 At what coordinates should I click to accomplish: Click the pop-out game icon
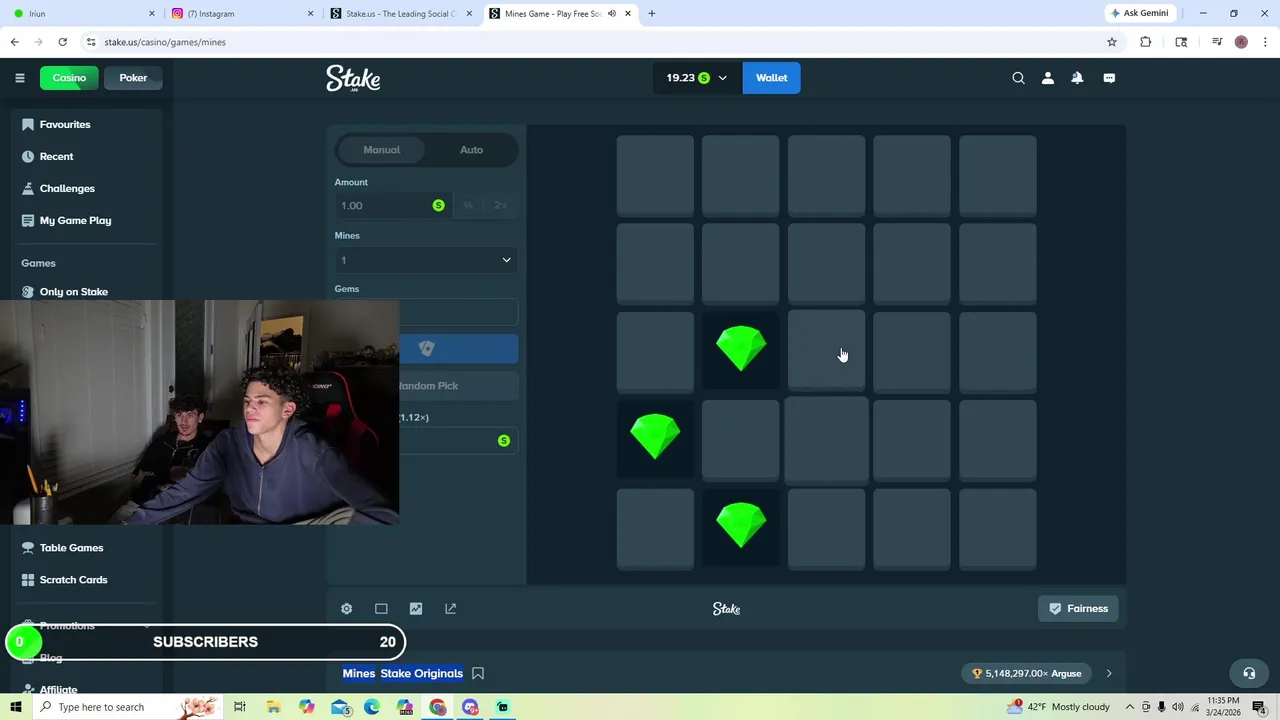point(450,608)
